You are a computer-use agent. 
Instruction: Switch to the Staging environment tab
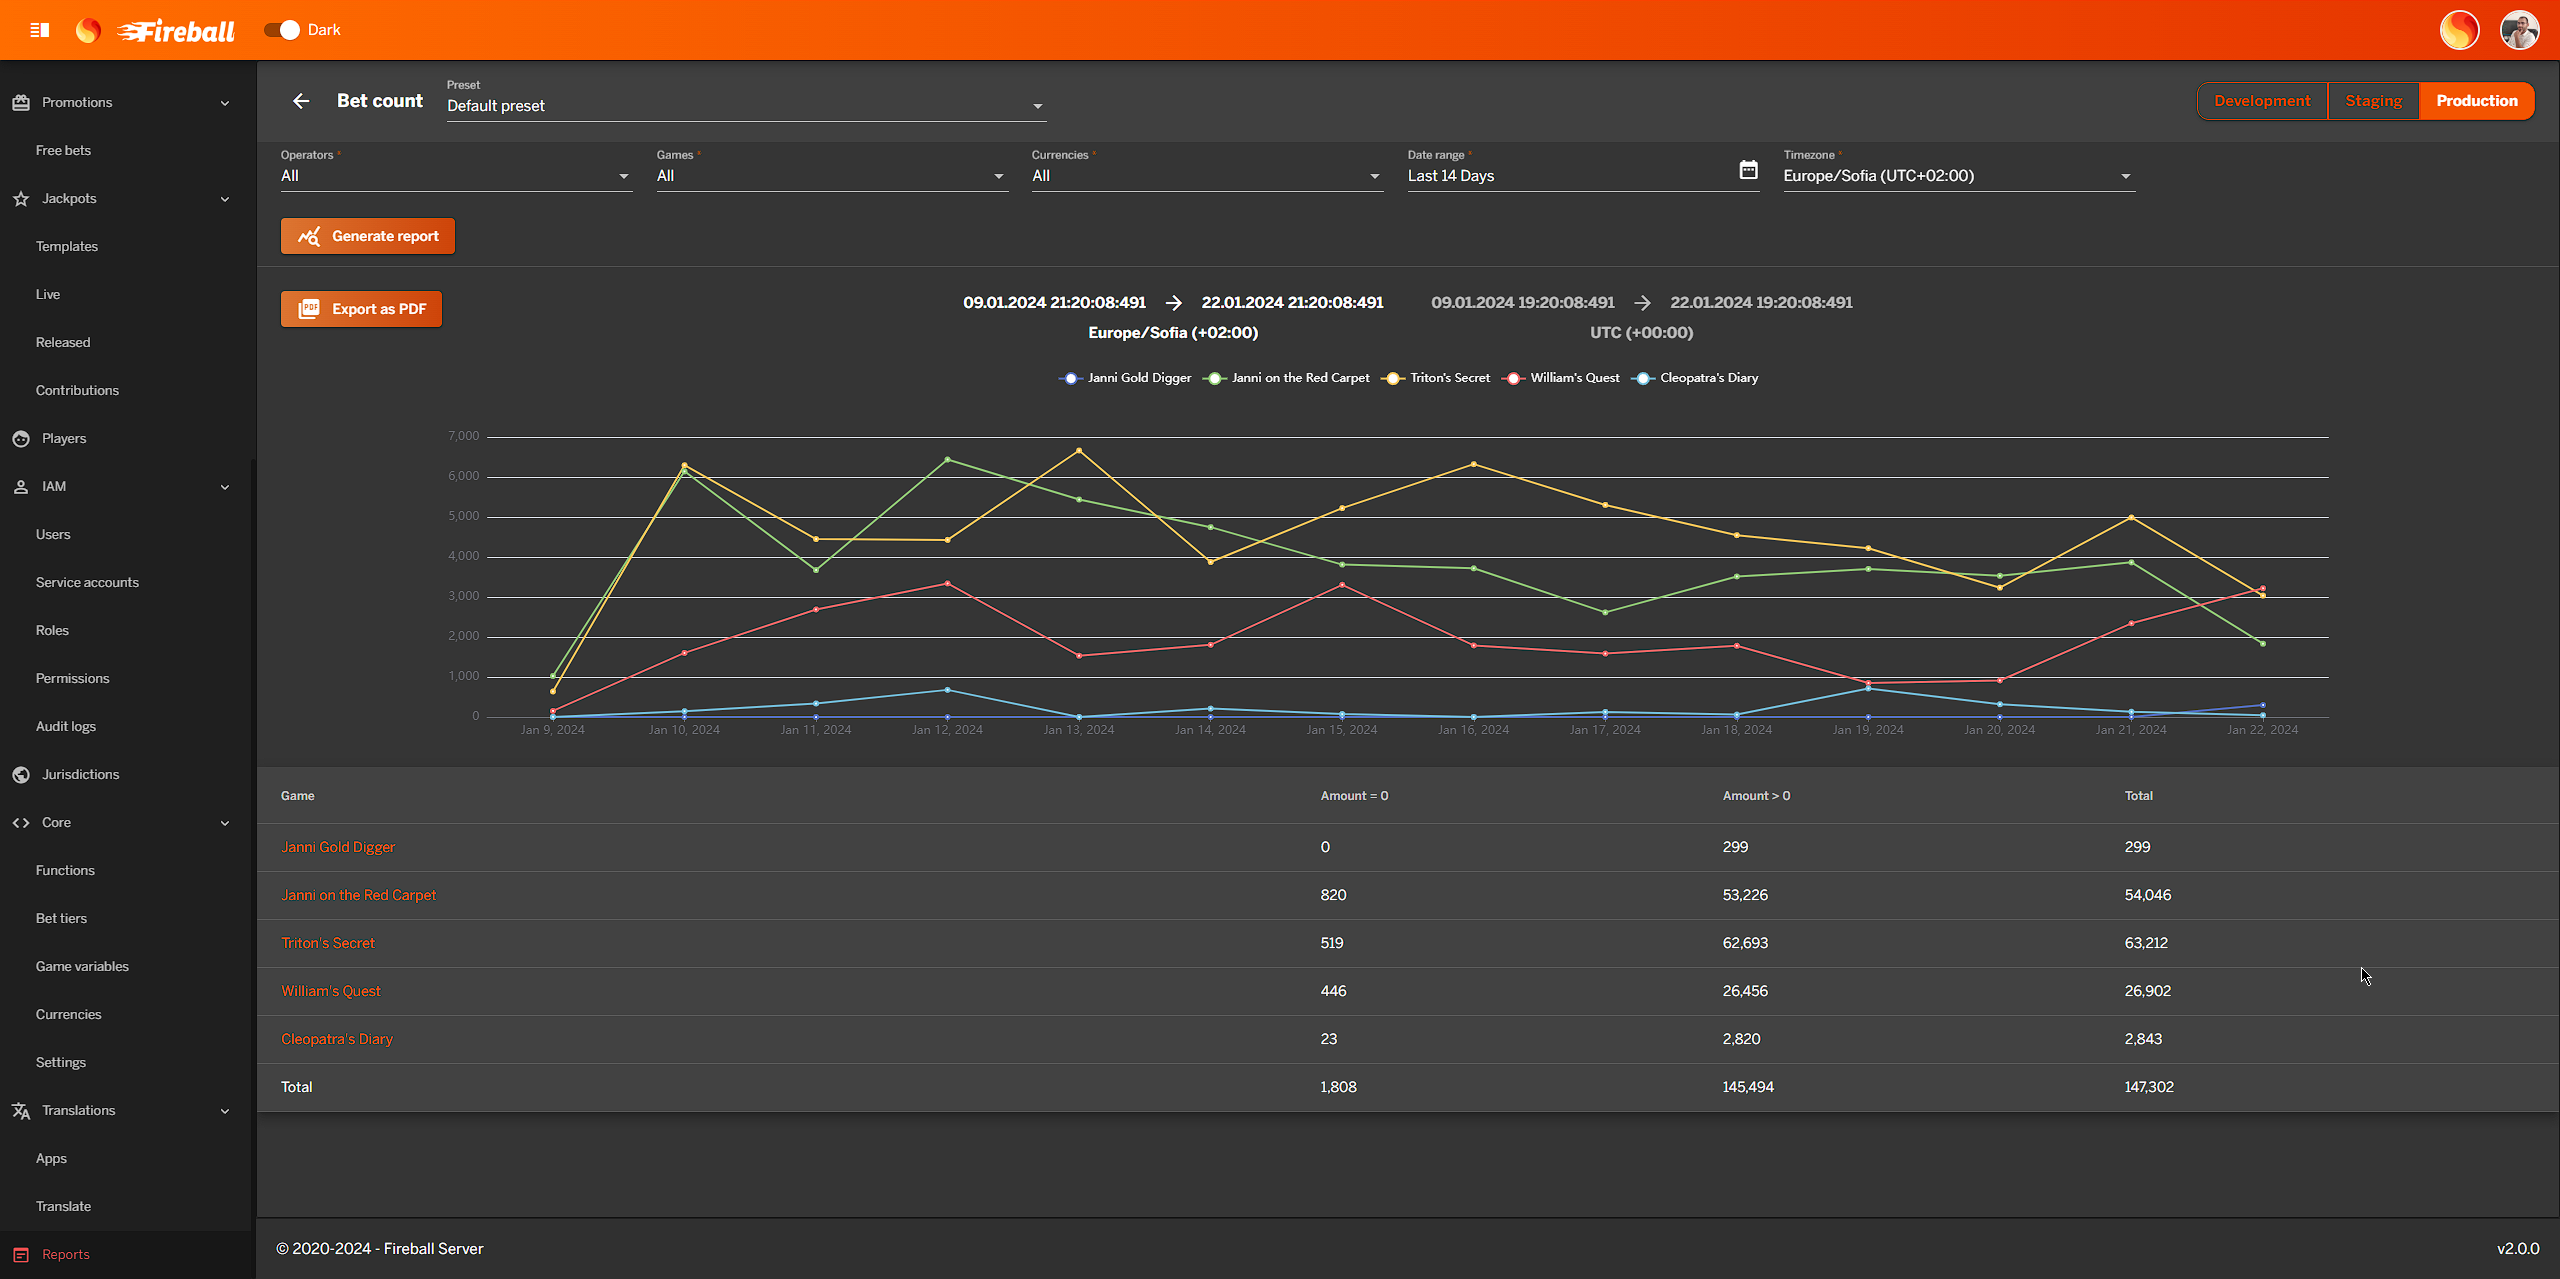pos(2373,101)
